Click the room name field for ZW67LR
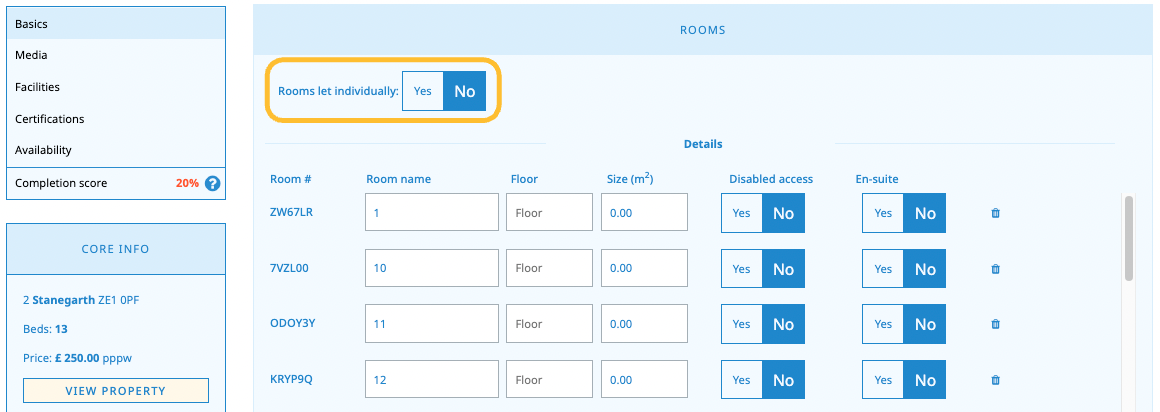1160x412 pixels. pos(432,213)
